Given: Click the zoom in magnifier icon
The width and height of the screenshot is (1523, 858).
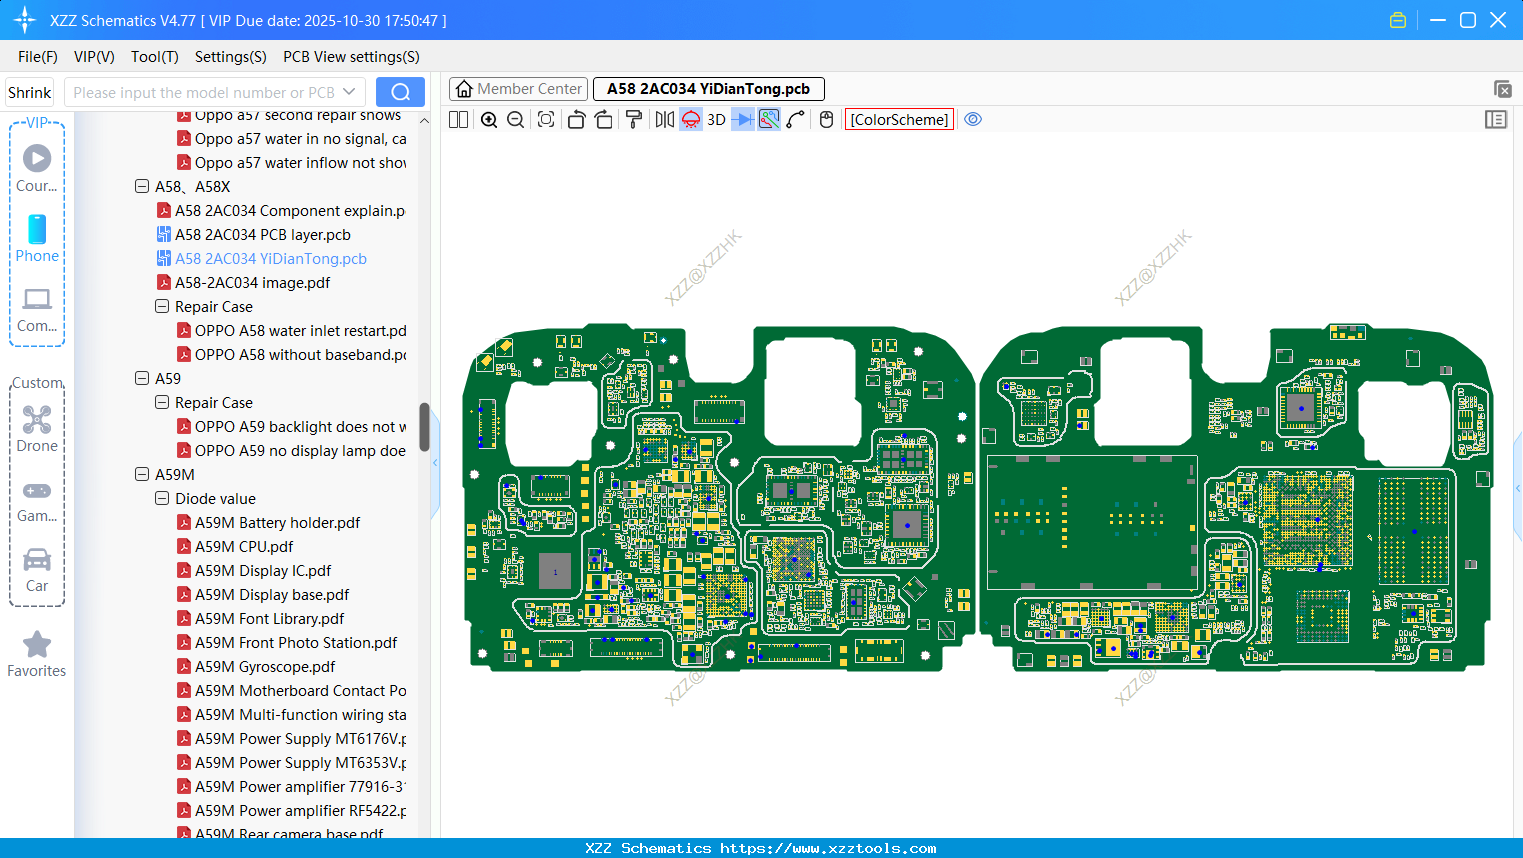Looking at the screenshot, I should [x=489, y=120].
